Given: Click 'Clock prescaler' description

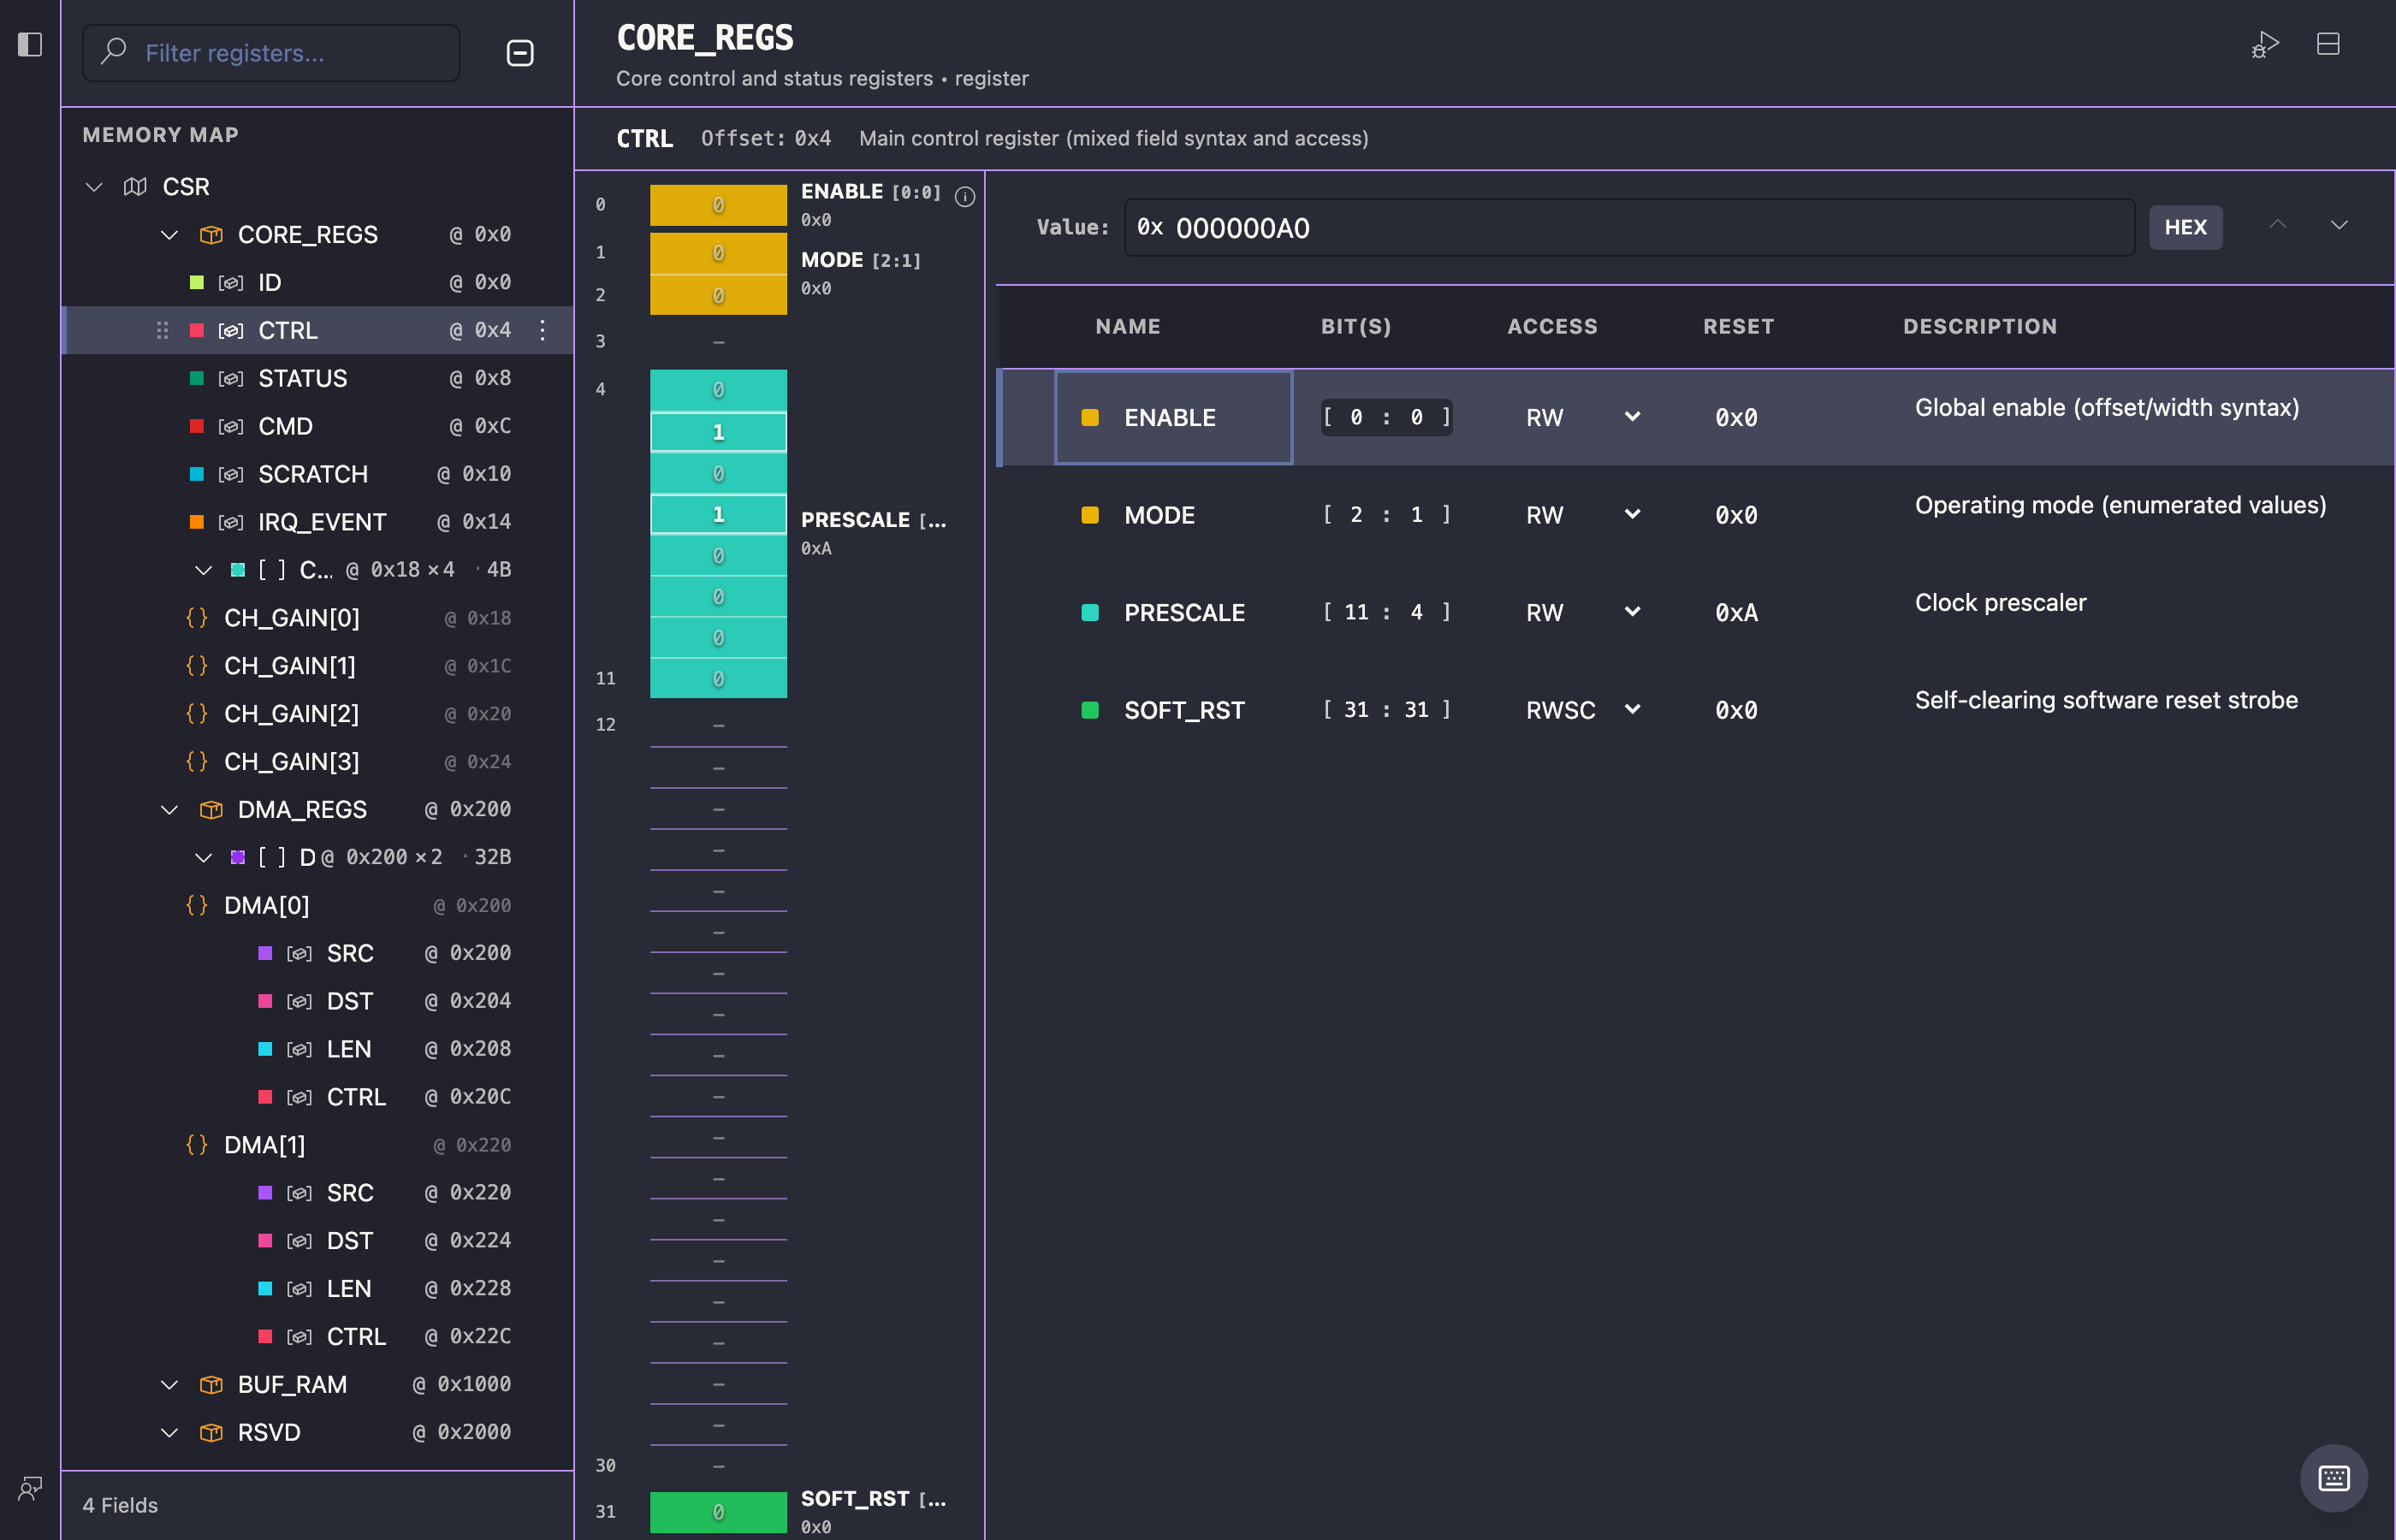Looking at the screenshot, I should (x=2000, y=603).
